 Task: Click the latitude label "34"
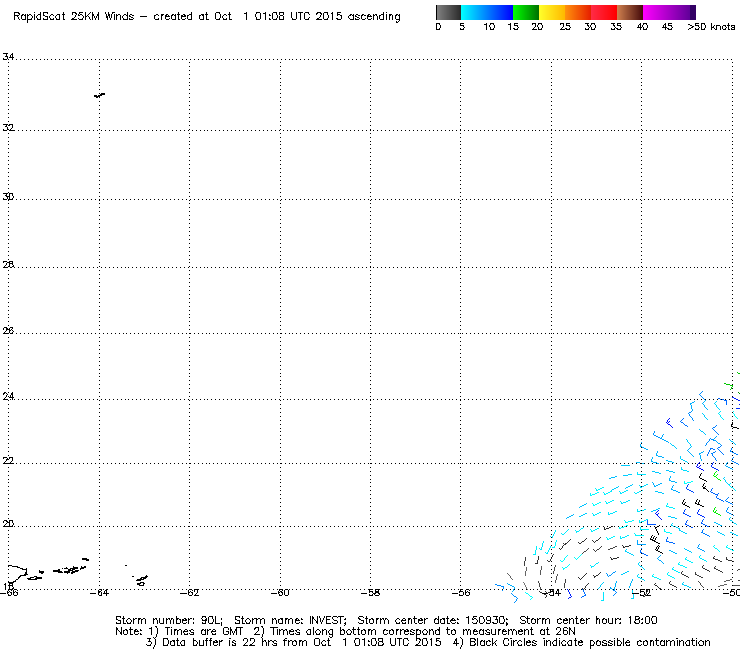tap(8, 57)
